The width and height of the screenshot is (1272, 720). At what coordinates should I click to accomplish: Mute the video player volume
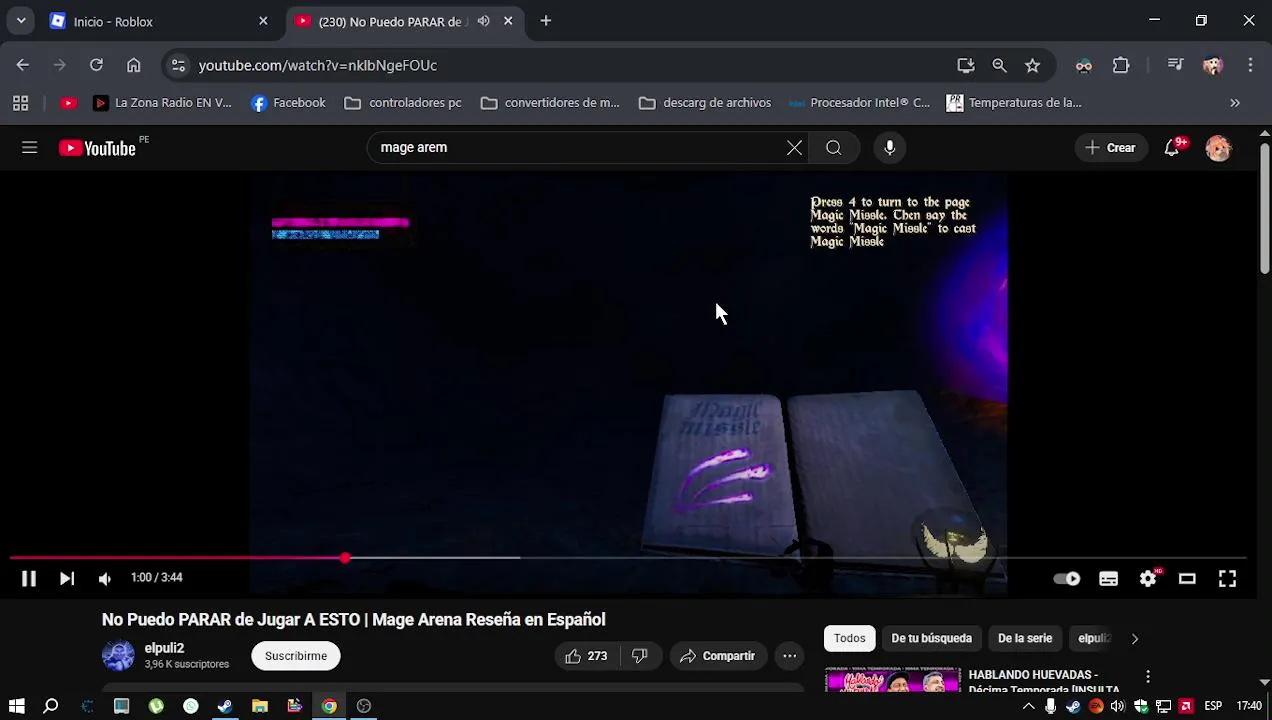coord(105,578)
